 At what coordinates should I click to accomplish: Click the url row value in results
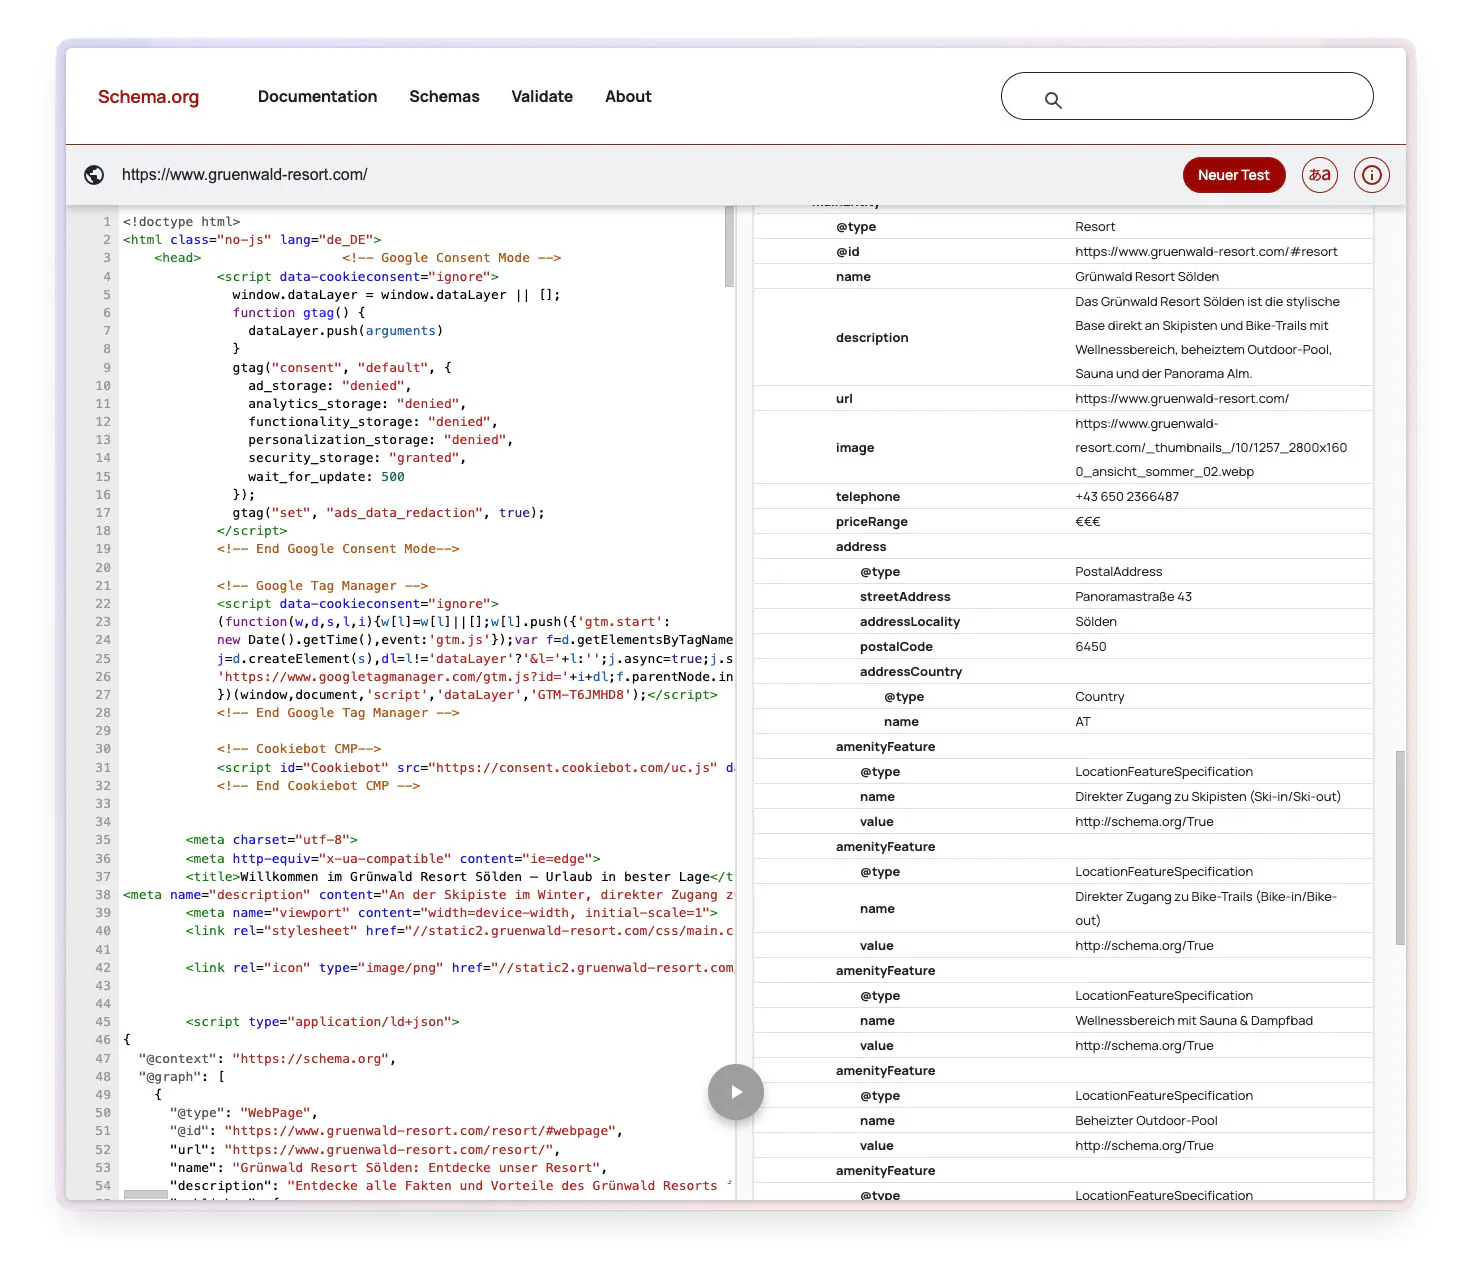(1182, 399)
